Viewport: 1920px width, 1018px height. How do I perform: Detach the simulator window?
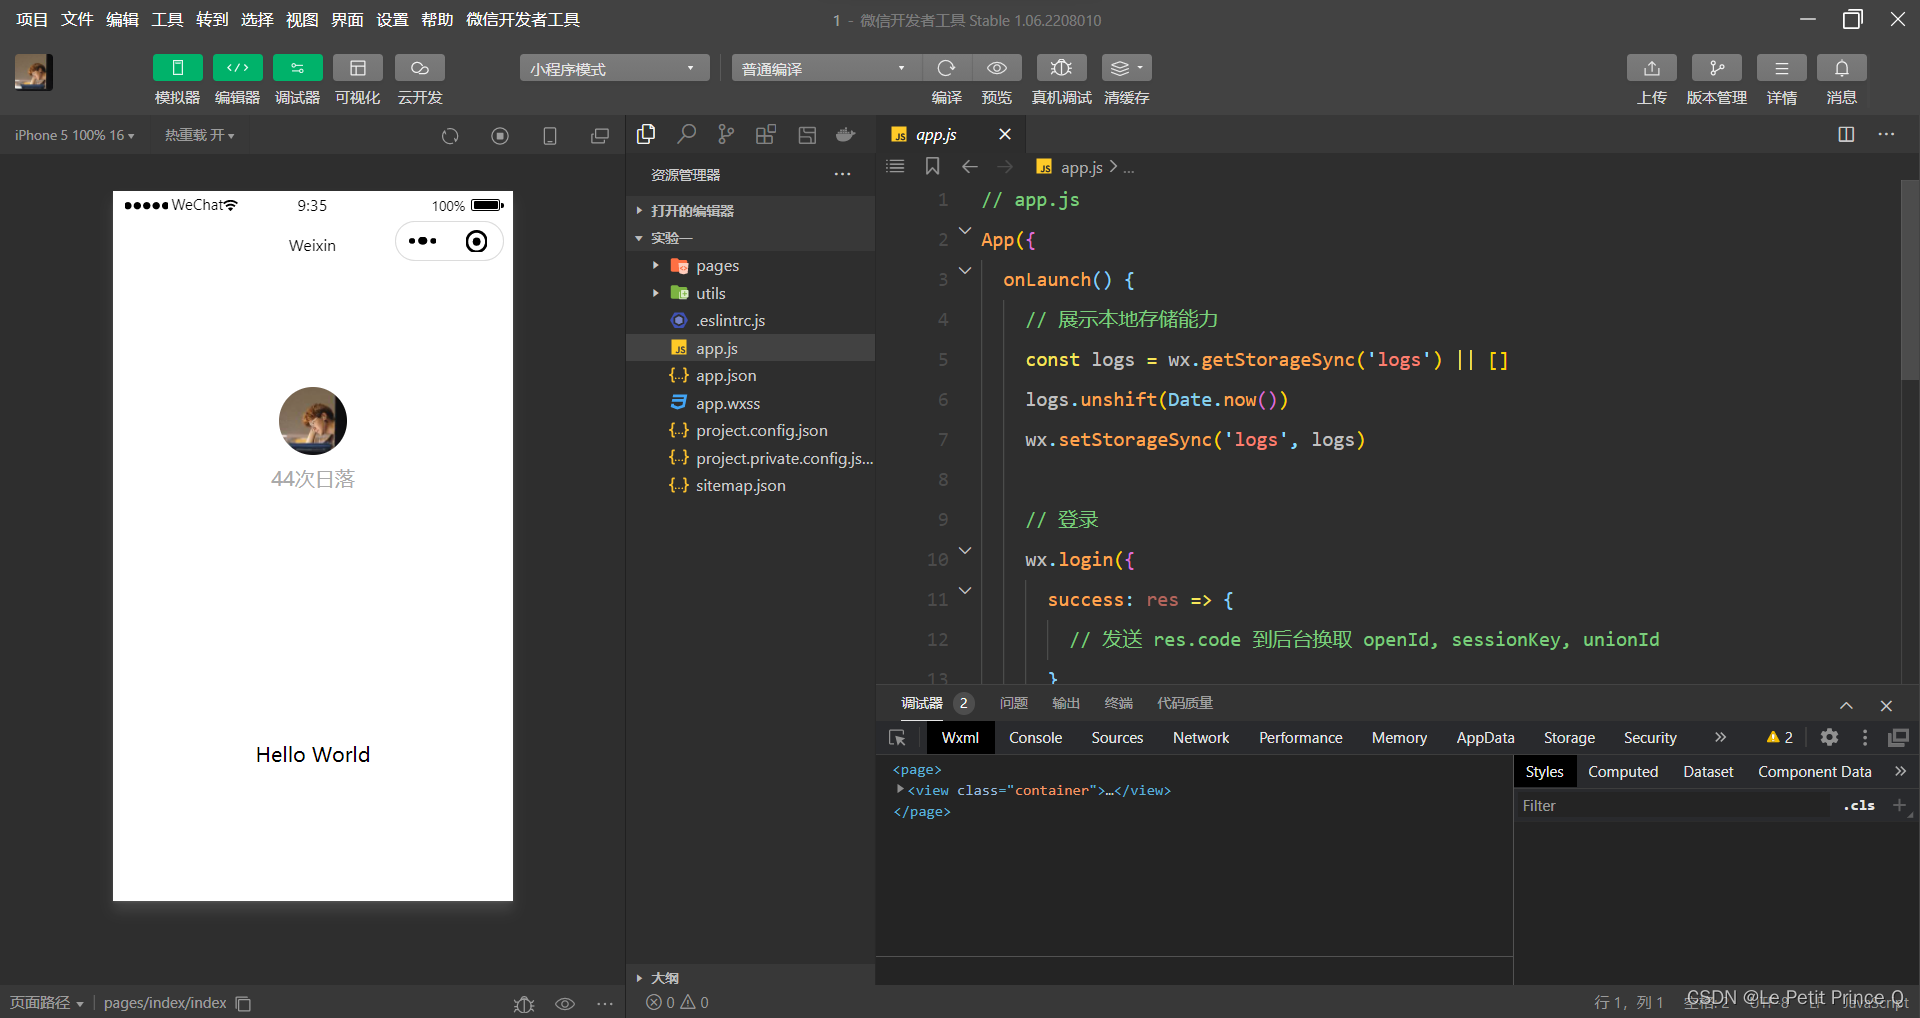pyautogui.click(x=600, y=136)
